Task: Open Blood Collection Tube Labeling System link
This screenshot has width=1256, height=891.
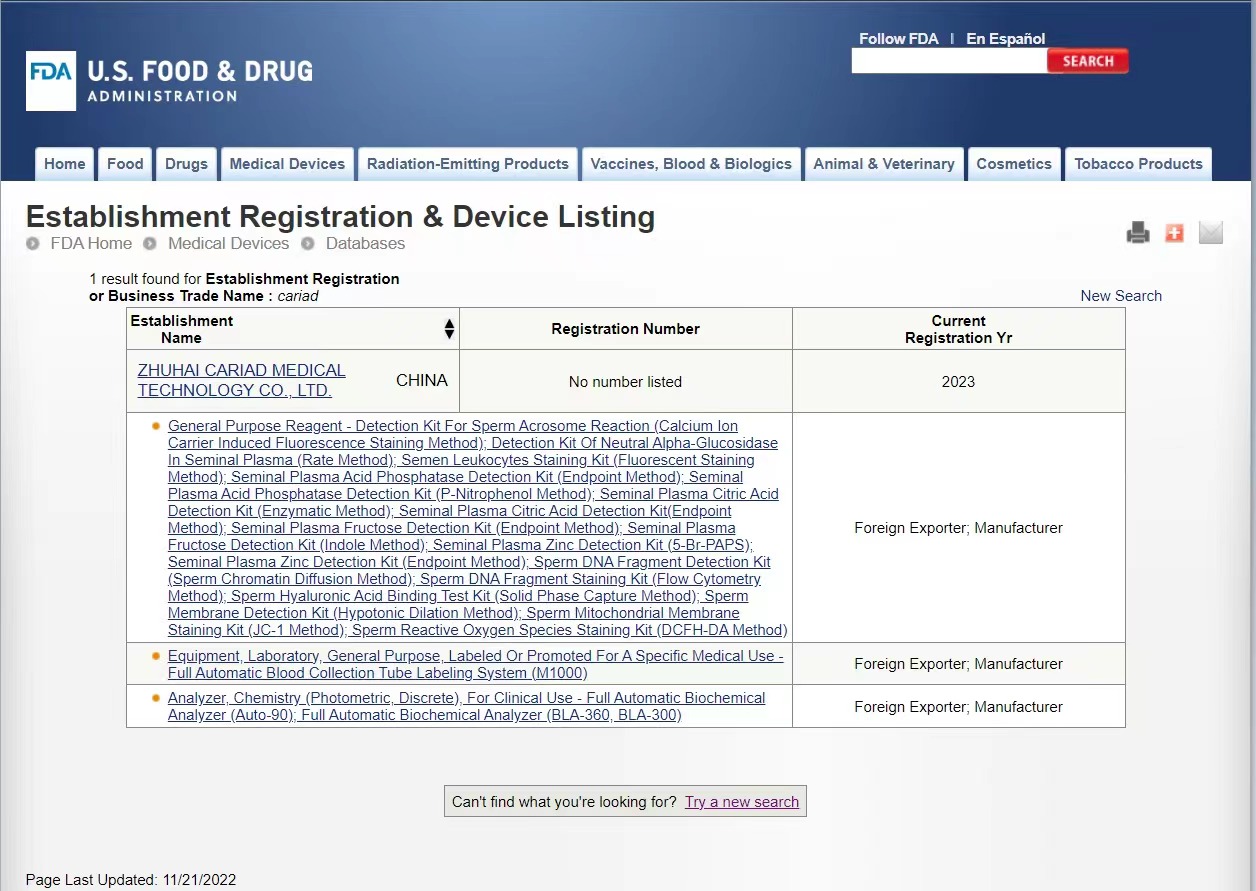Action: (475, 664)
